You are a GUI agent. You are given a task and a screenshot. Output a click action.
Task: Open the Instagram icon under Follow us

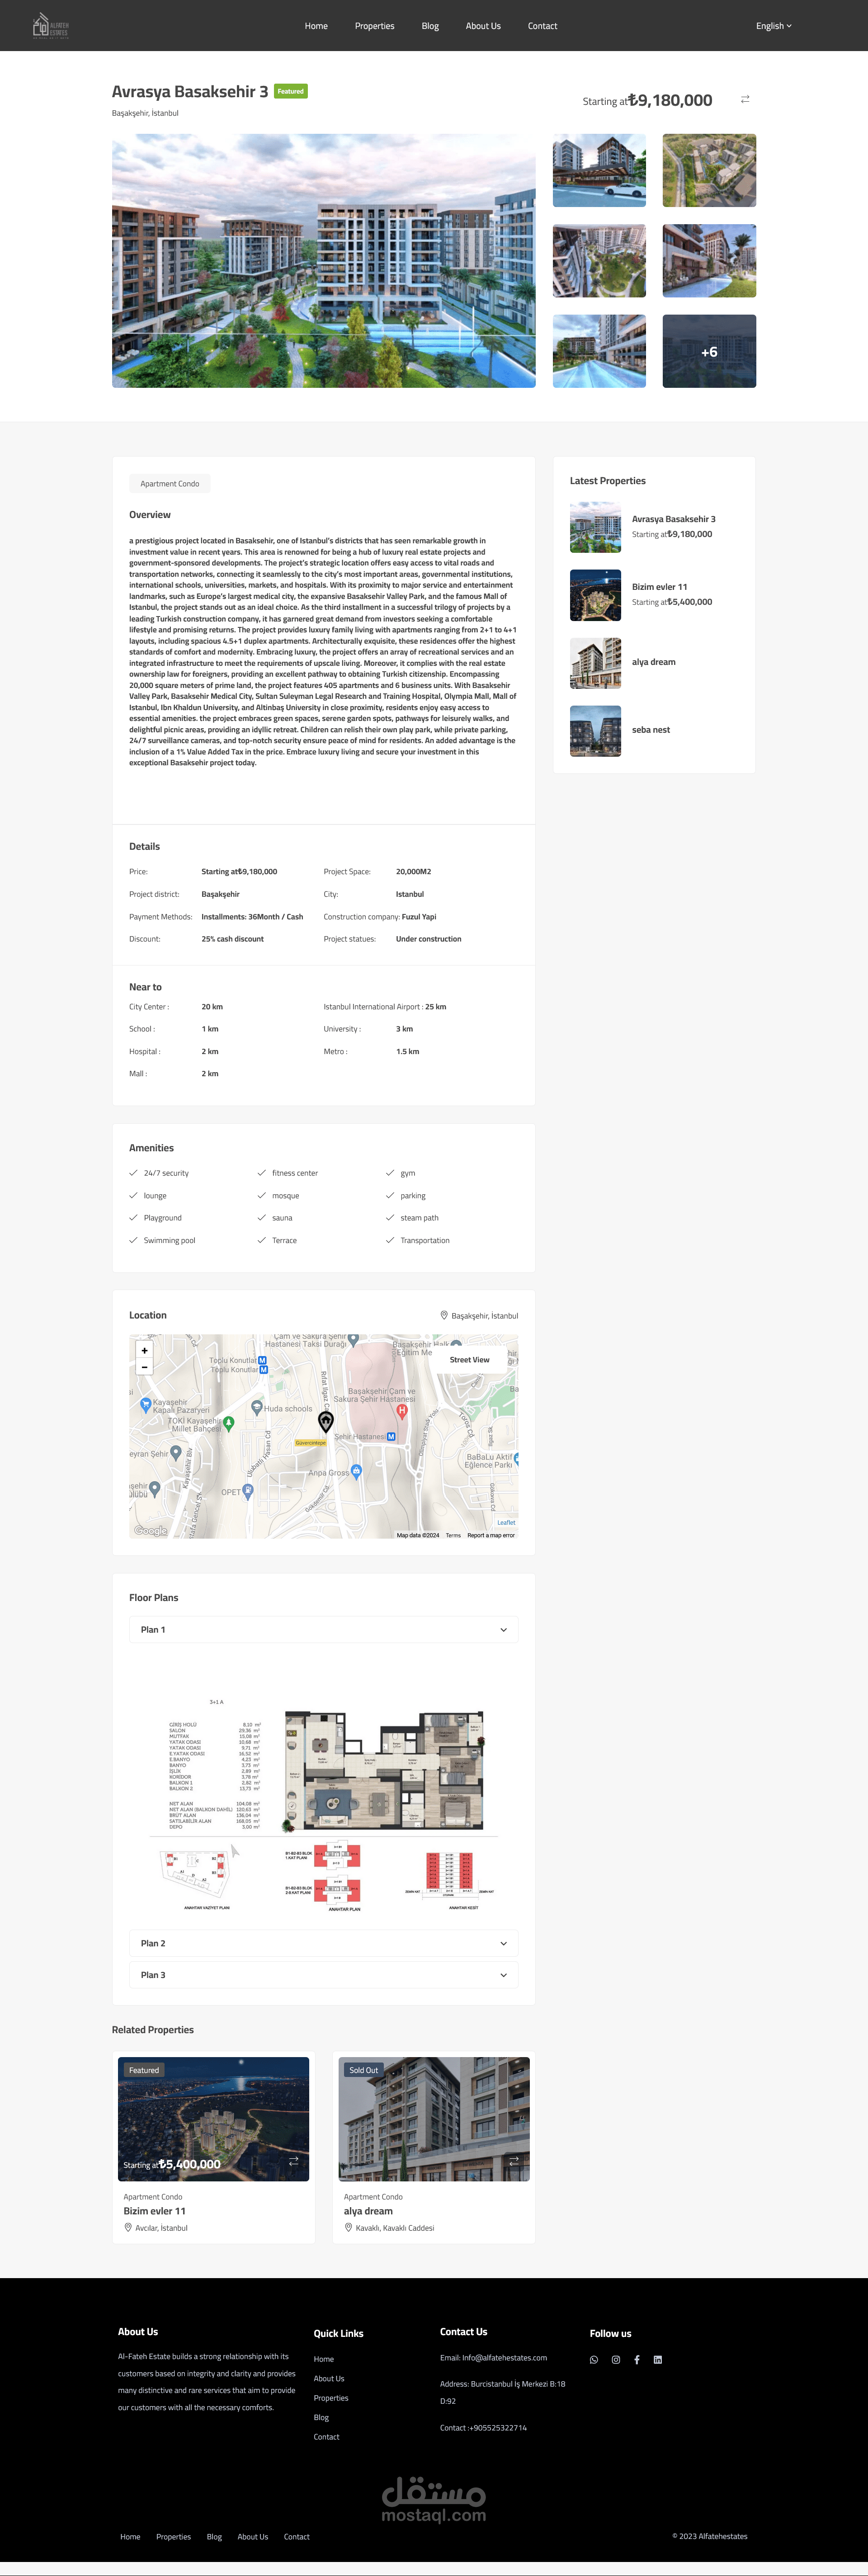616,2360
